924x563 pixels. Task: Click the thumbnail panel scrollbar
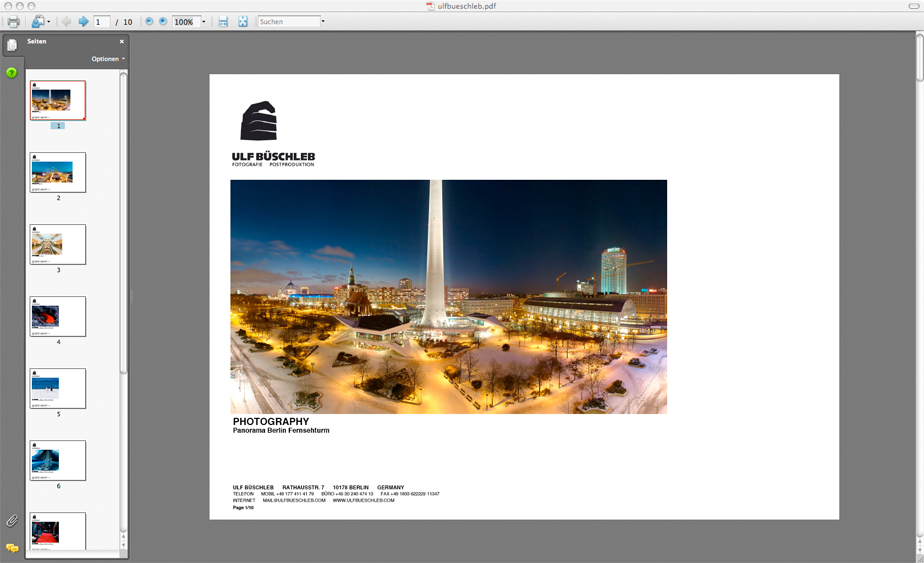coord(124,220)
